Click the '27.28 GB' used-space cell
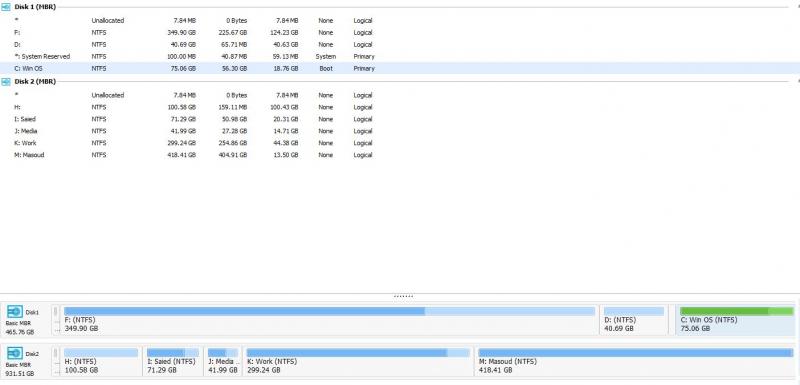Viewport: 800px width, 385px height. click(234, 131)
